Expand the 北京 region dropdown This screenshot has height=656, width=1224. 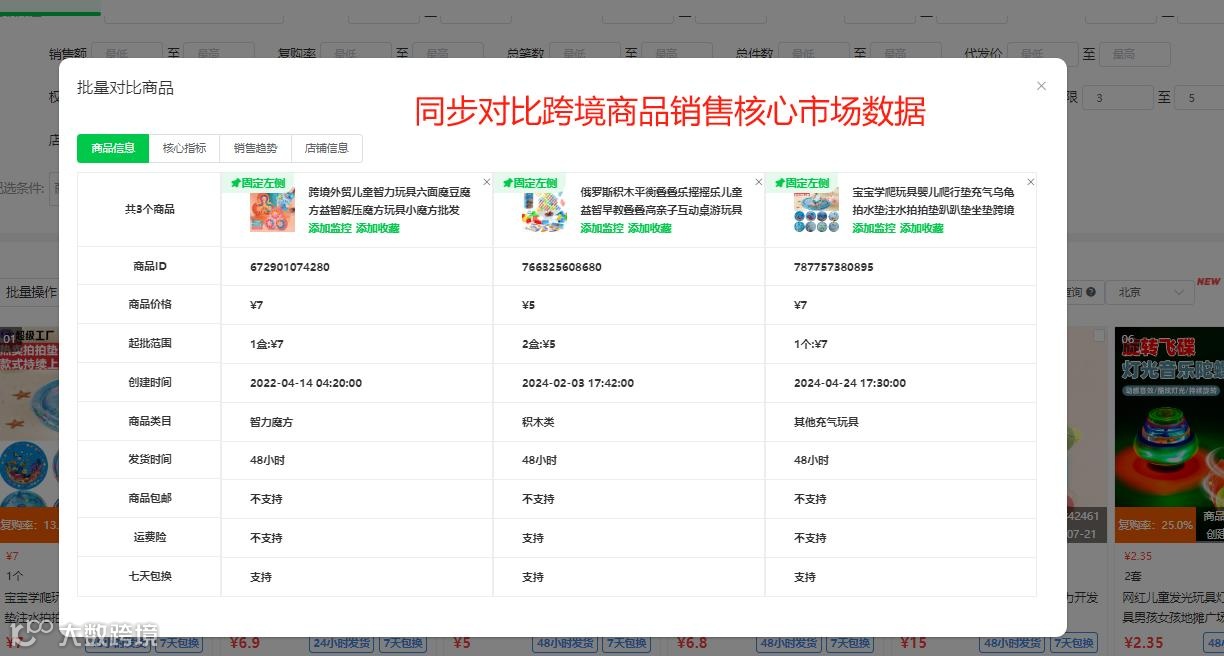point(1152,292)
